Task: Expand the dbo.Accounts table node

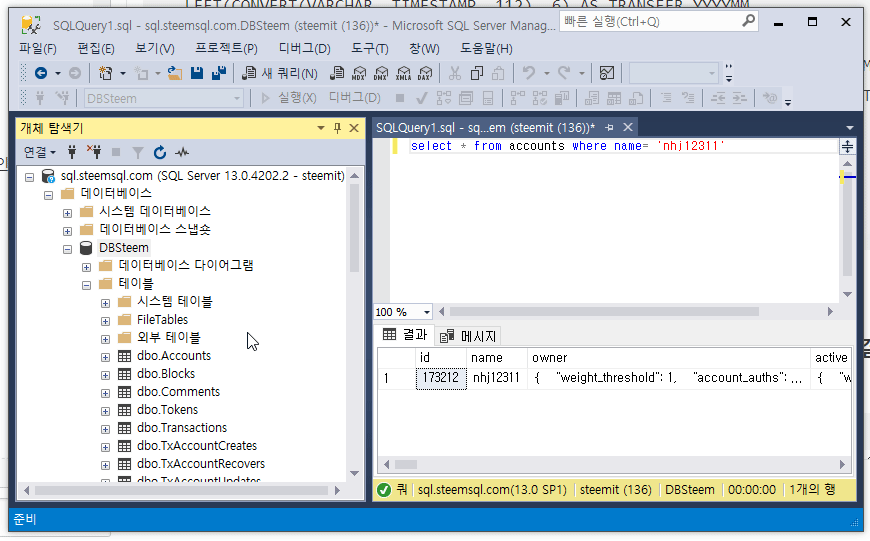Action: coord(105,357)
